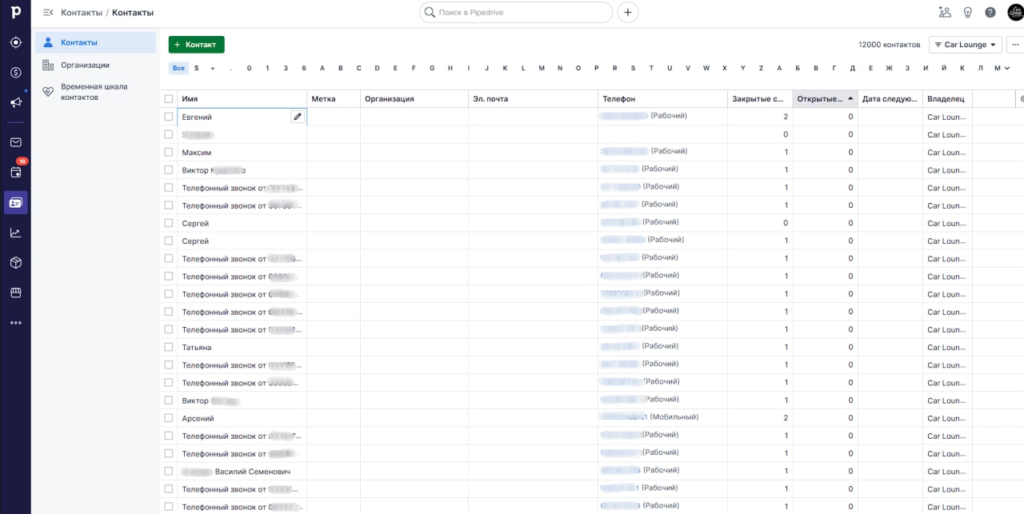1024x514 pixels.
Task: Open the Leads target icon in sidebar
Action: [16, 42]
